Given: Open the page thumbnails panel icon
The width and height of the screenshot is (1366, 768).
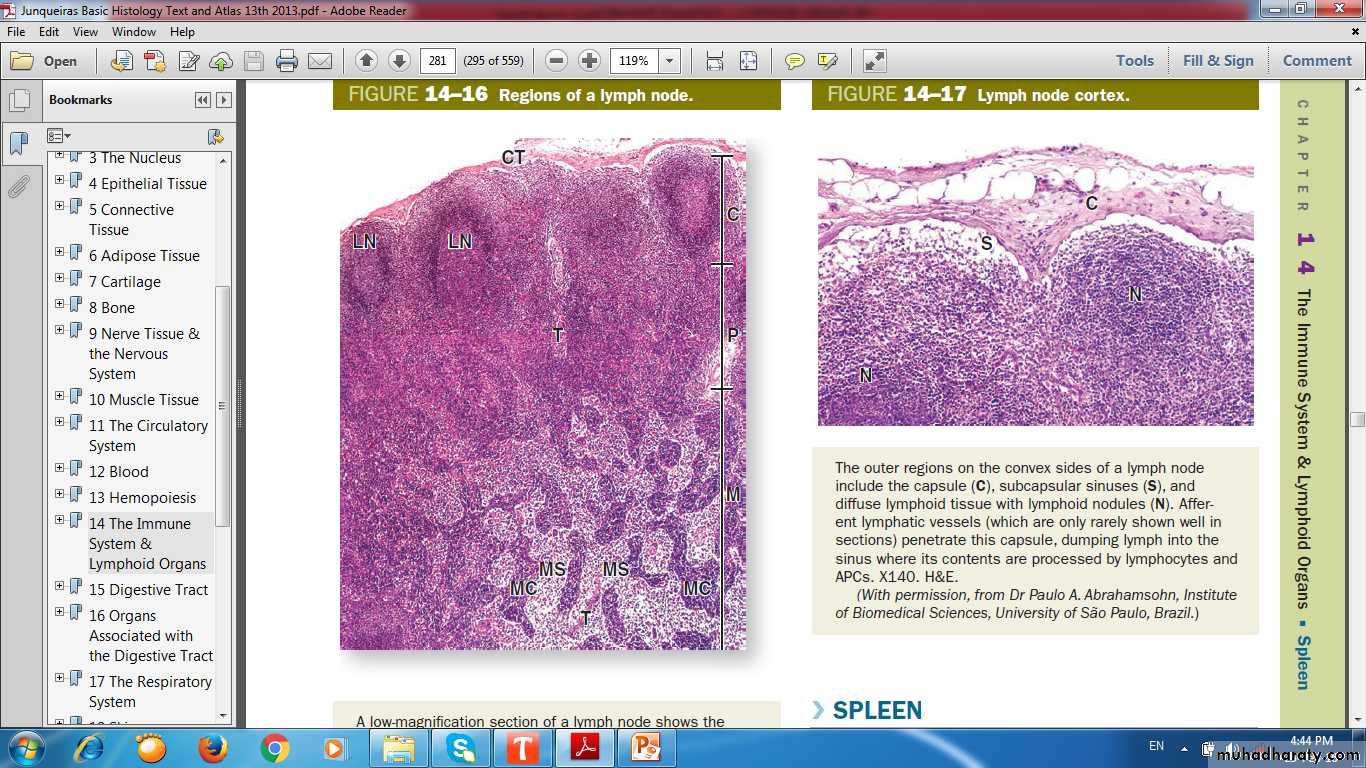Looking at the screenshot, I should click(x=19, y=101).
